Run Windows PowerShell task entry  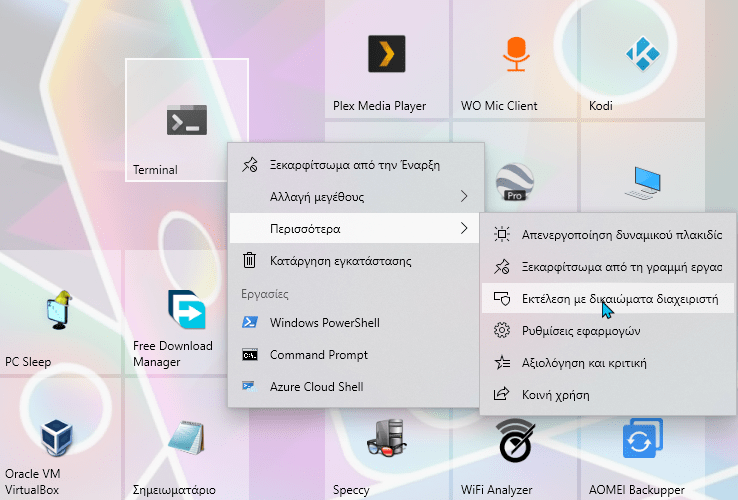[354, 323]
